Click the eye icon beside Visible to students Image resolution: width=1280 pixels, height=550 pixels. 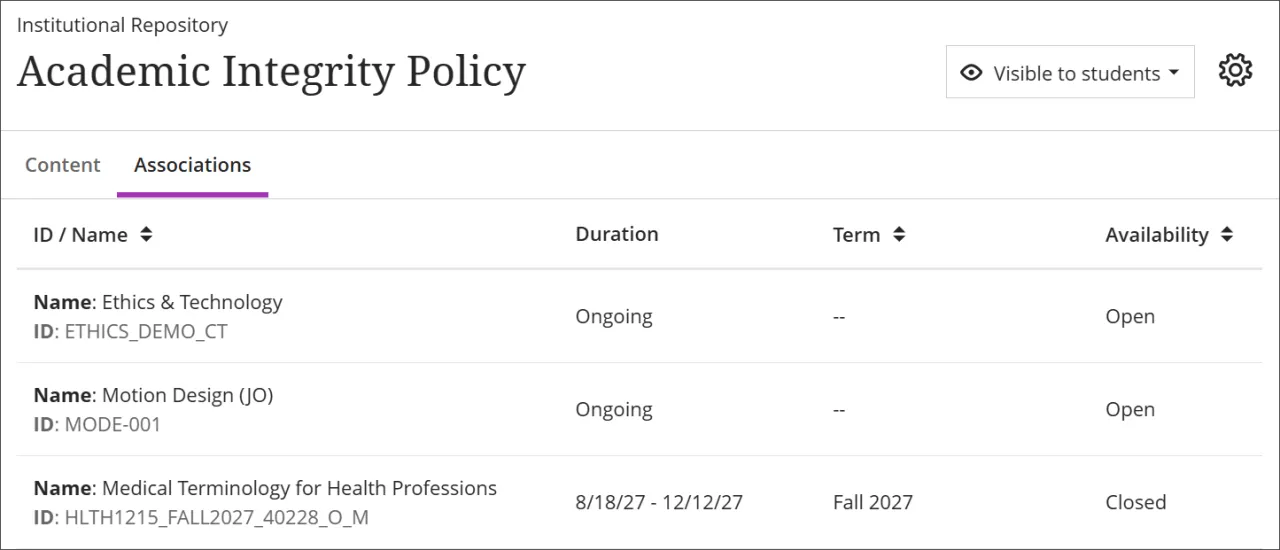coord(970,73)
